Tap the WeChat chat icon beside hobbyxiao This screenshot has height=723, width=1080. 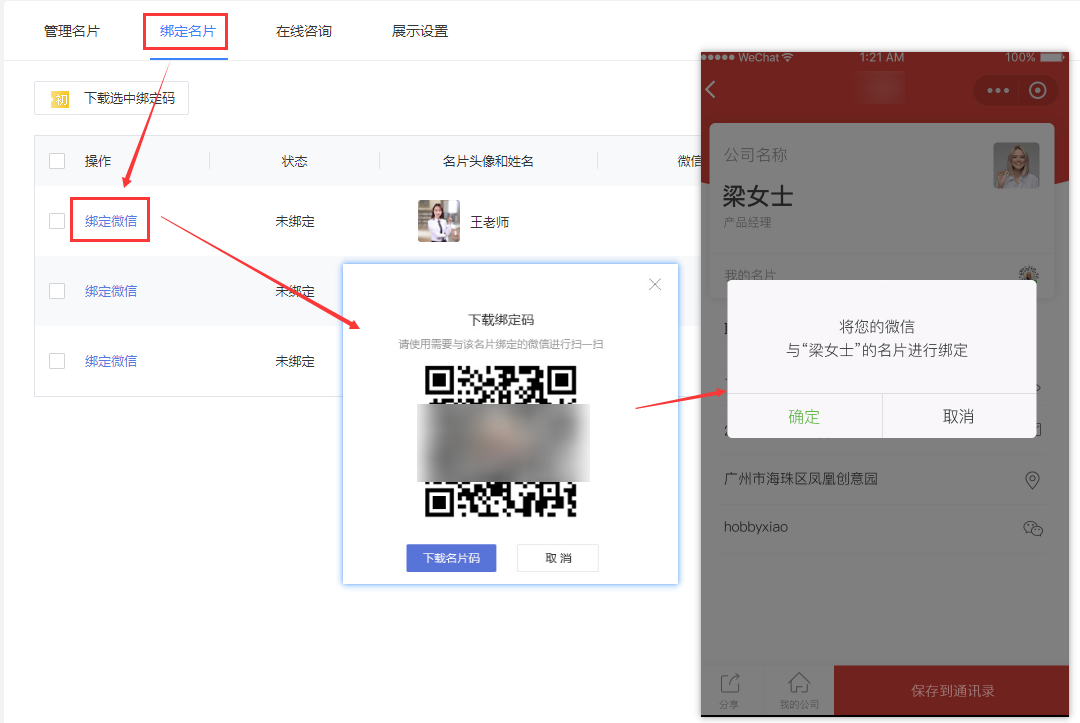1032,528
